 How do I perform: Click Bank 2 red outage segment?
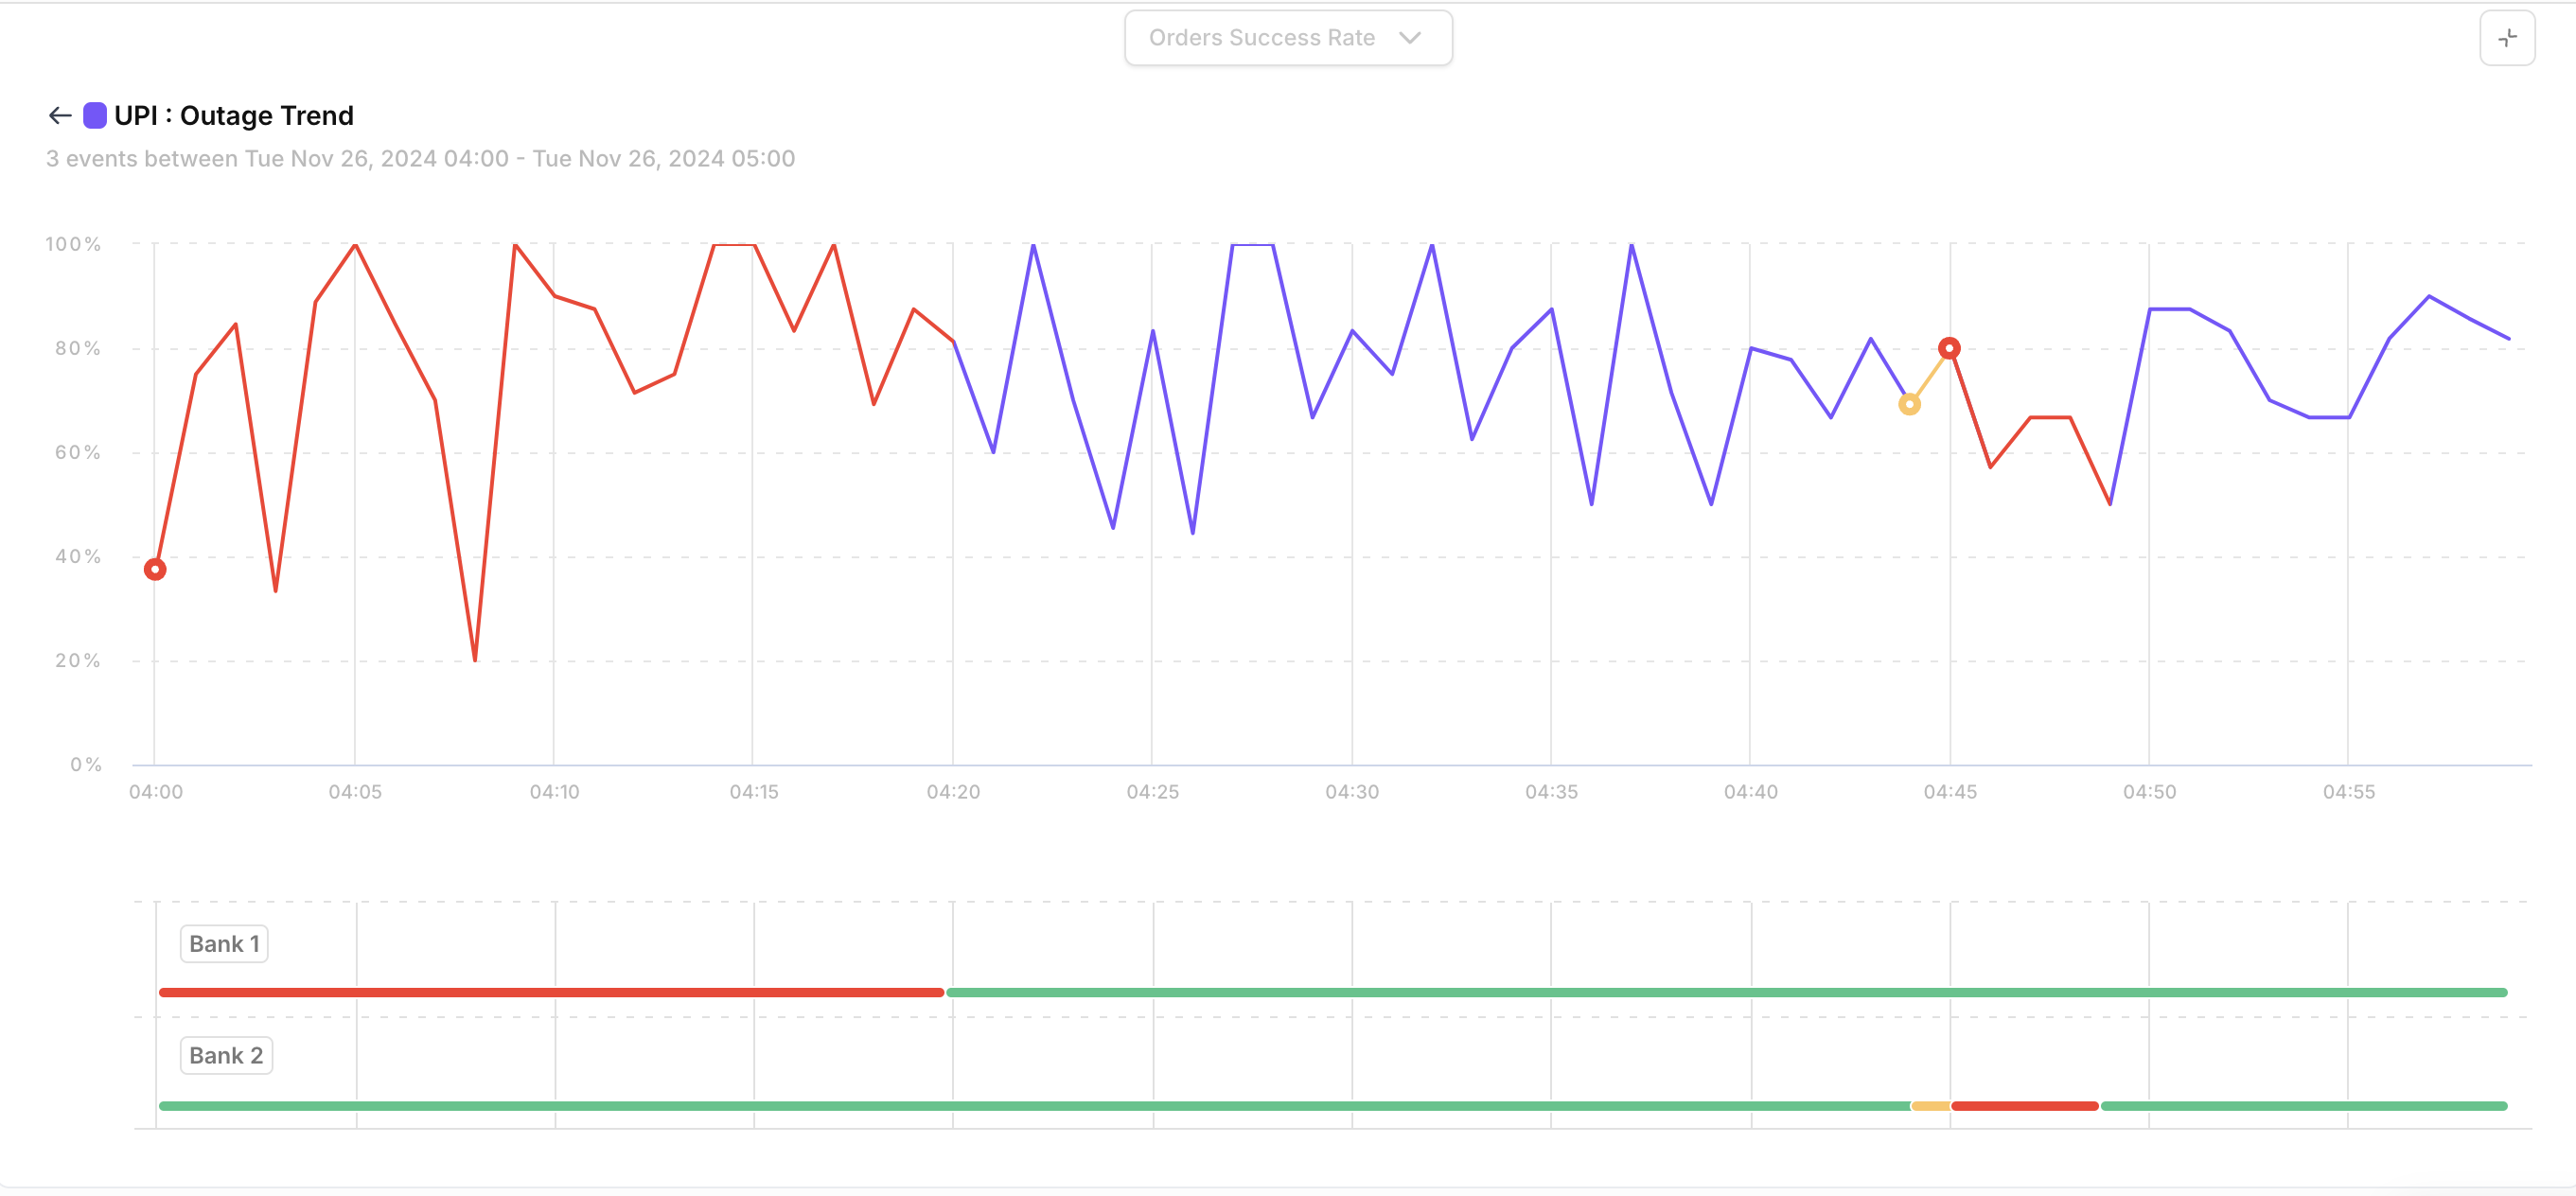(x=2024, y=1105)
